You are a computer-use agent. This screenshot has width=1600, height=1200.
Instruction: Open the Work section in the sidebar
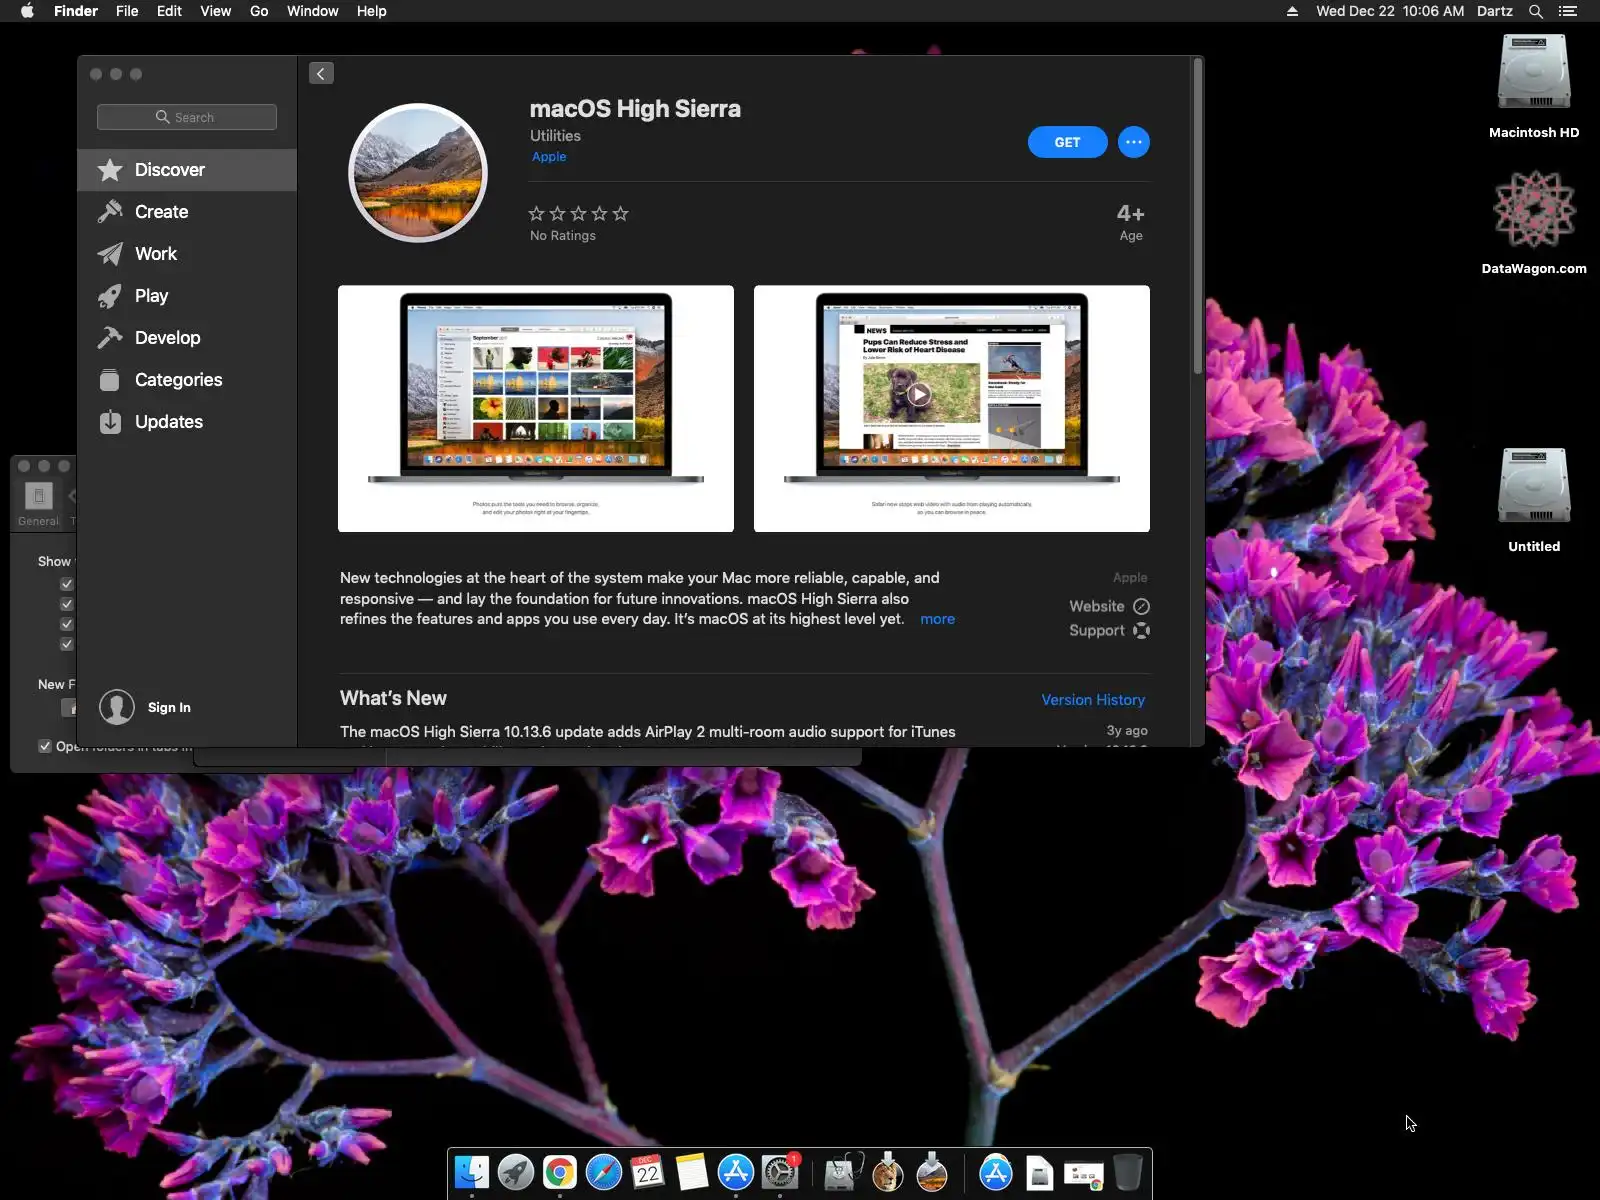pyautogui.click(x=187, y=254)
